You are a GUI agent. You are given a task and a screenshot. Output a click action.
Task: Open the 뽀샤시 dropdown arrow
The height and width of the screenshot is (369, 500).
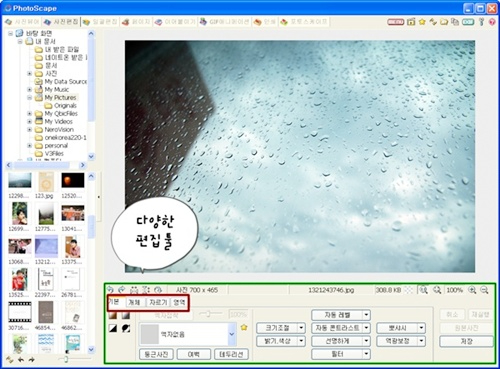click(422, 328)
